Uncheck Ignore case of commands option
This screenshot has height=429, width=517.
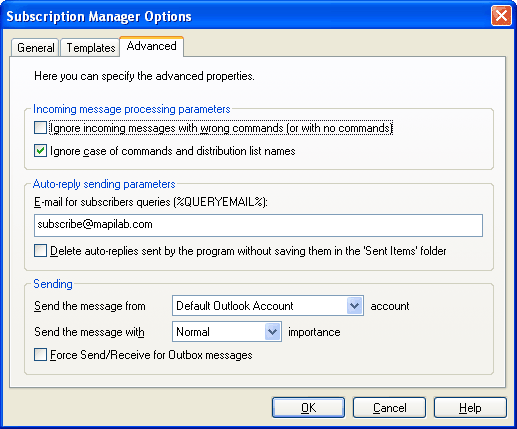(40, 151)
